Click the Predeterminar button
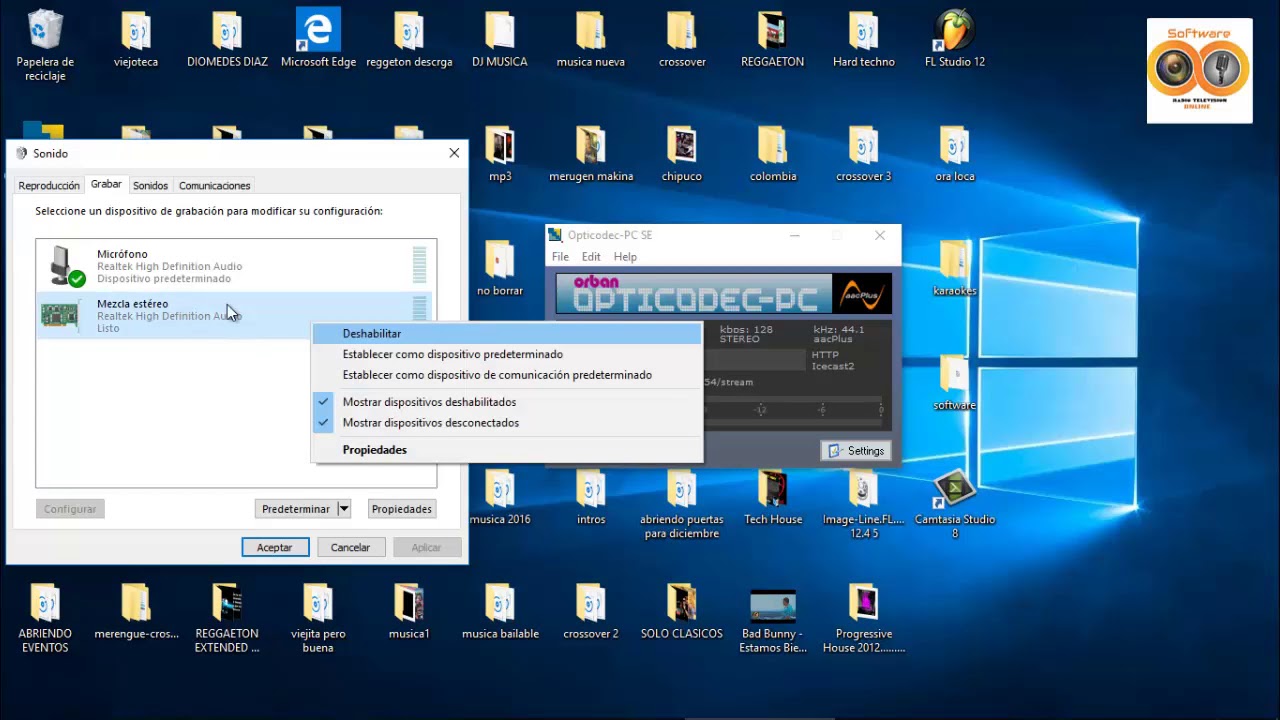Screen dimensions: 1280x720 click(296, 509)
